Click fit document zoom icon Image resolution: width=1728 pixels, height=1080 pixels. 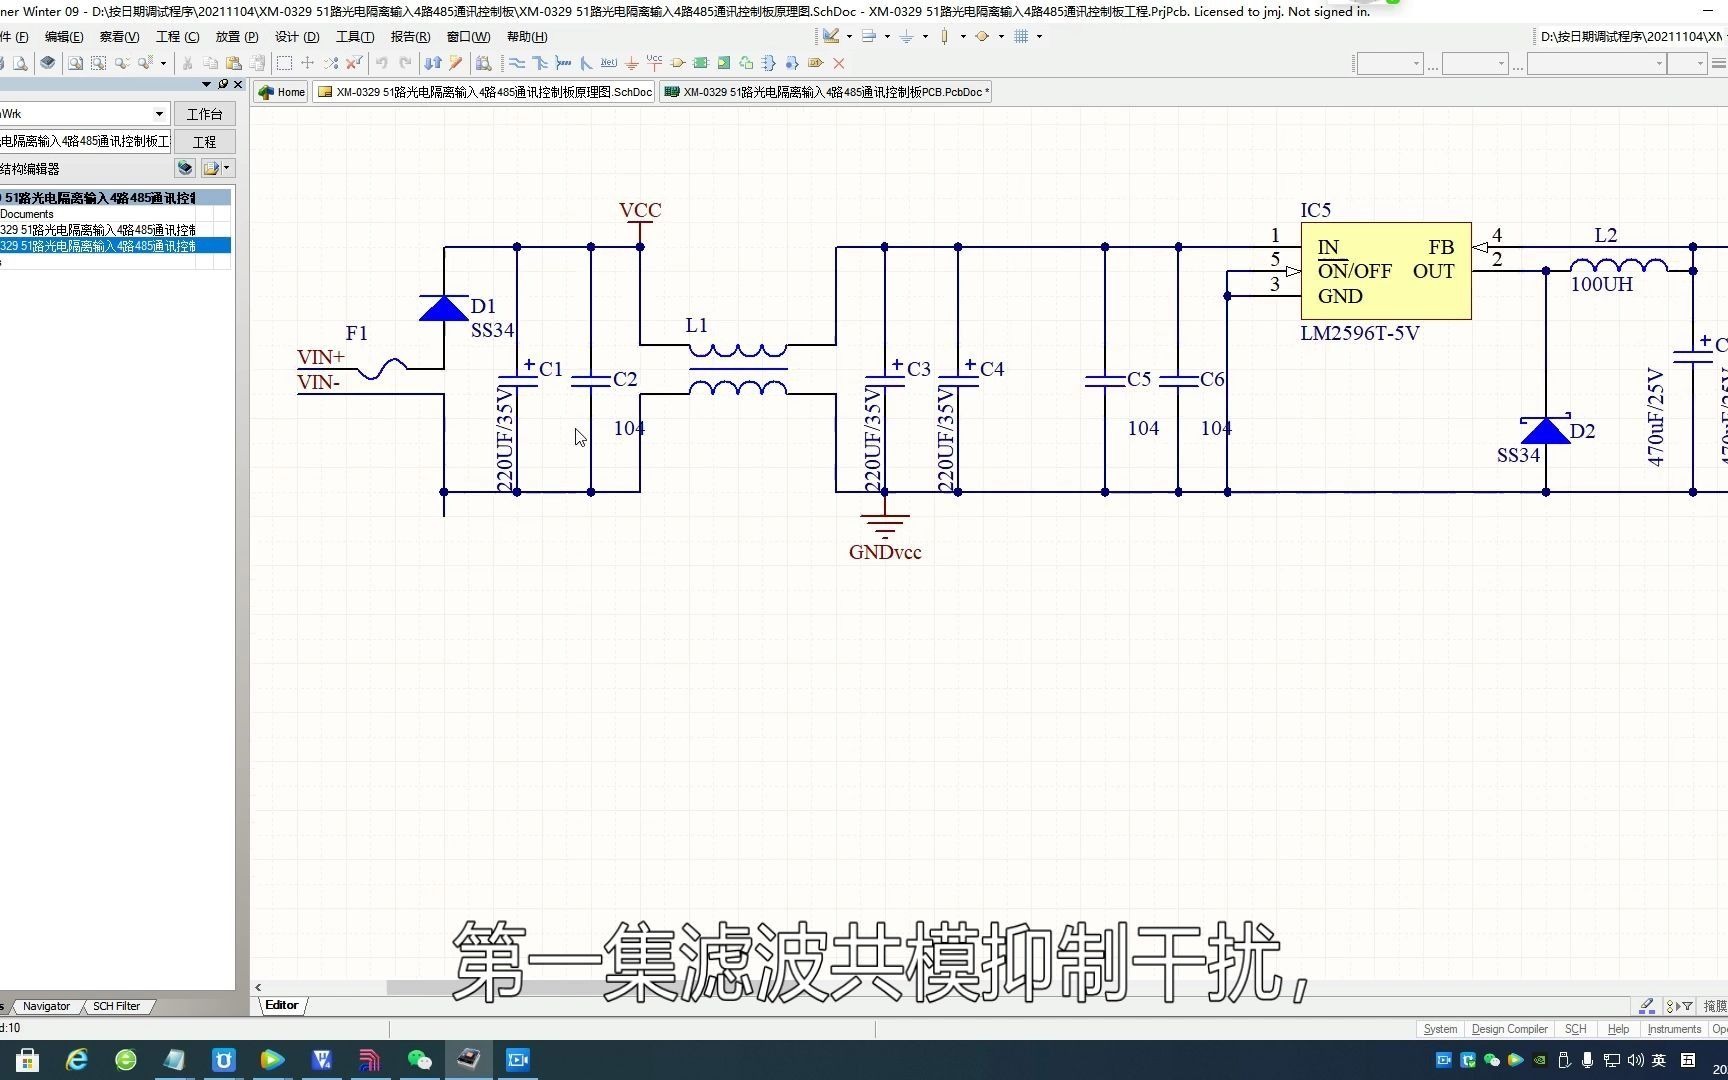click(75, 63)
